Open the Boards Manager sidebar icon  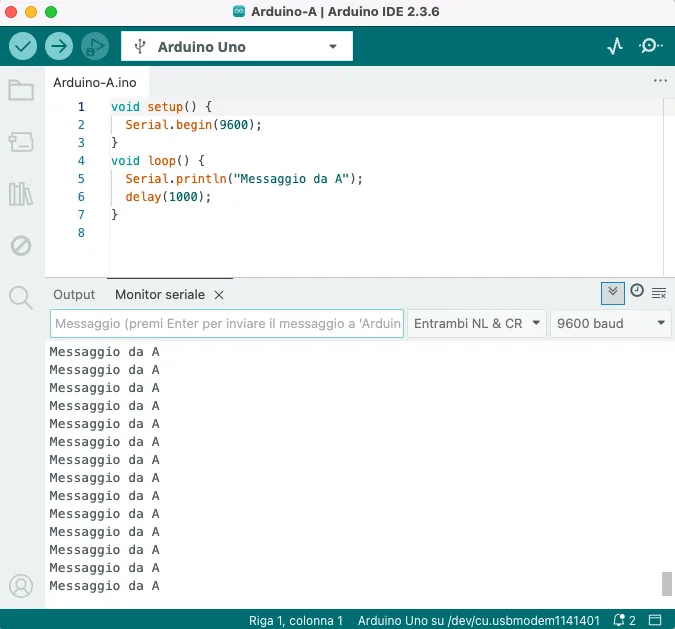[21, 142]
